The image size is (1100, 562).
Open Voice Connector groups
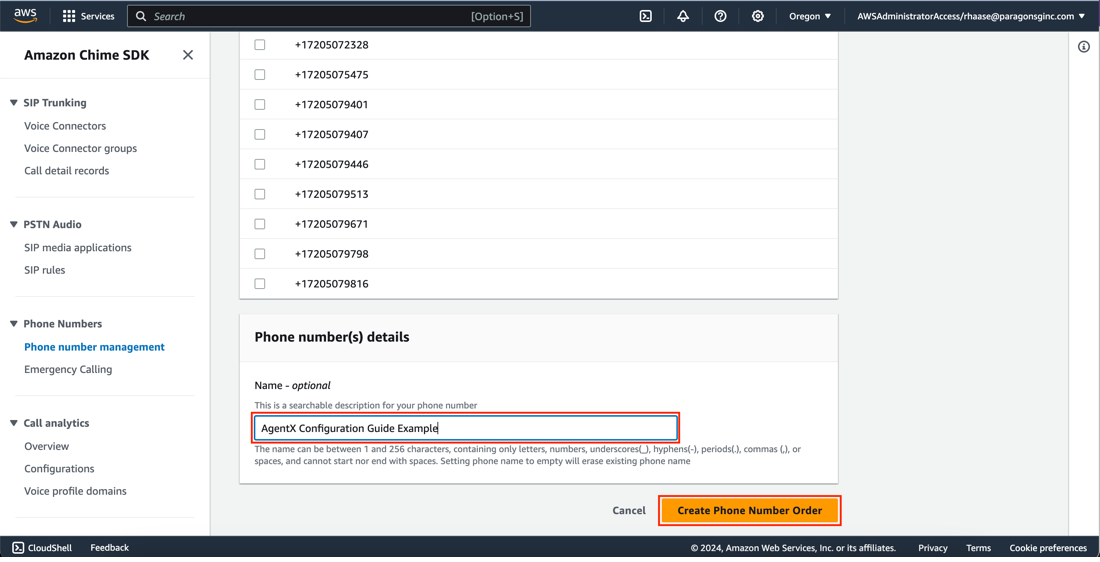click(81, 148)
